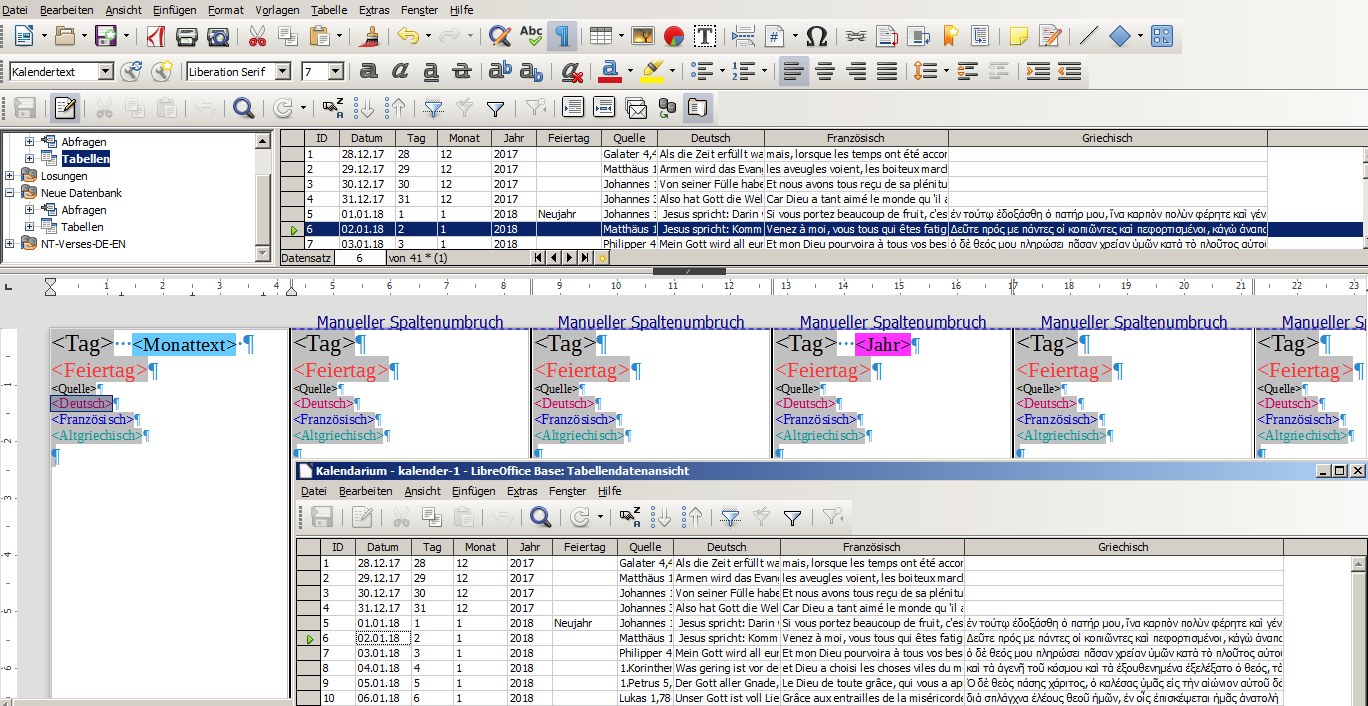Apply subscript to the text

[x=531, y=72]
